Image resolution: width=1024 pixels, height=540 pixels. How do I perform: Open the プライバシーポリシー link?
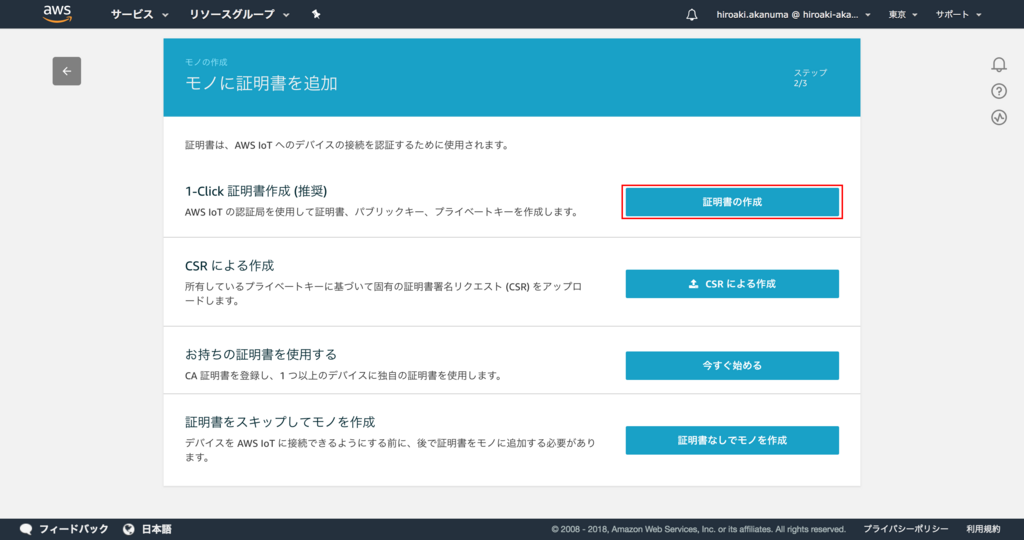pyautogui.click(x=906, y=529)
